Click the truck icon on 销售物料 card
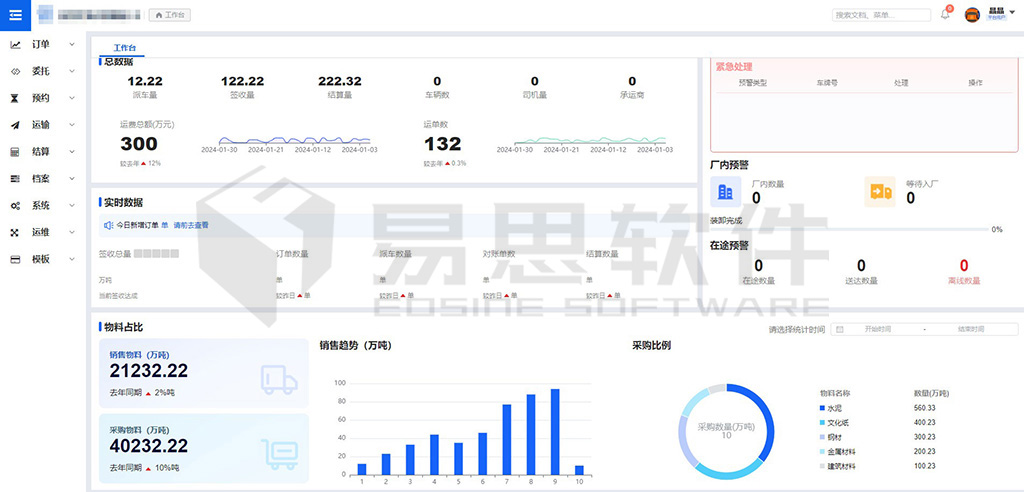Image resolution: width=1024 pixels, height=492 pixels. [x=279, y=379]
